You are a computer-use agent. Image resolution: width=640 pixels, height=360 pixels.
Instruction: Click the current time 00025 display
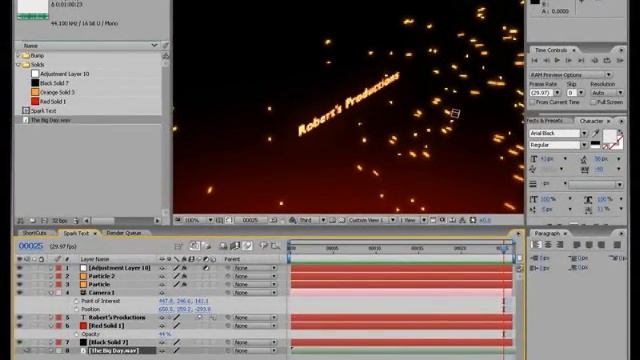click(31, 246)
